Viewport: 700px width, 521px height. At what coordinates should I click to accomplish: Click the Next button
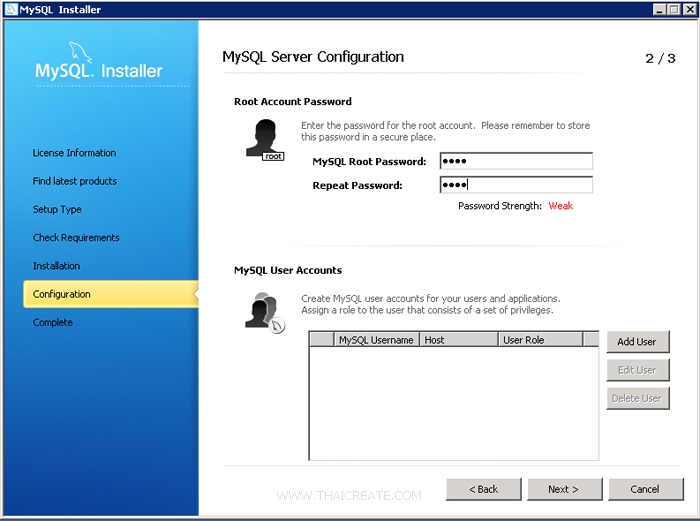562,489
